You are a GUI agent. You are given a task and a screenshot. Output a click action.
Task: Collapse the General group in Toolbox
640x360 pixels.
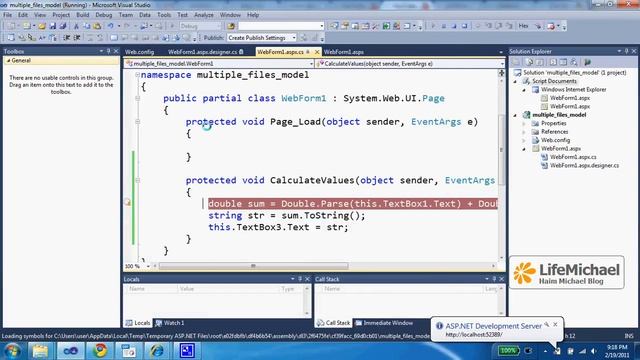coord(8,60)
